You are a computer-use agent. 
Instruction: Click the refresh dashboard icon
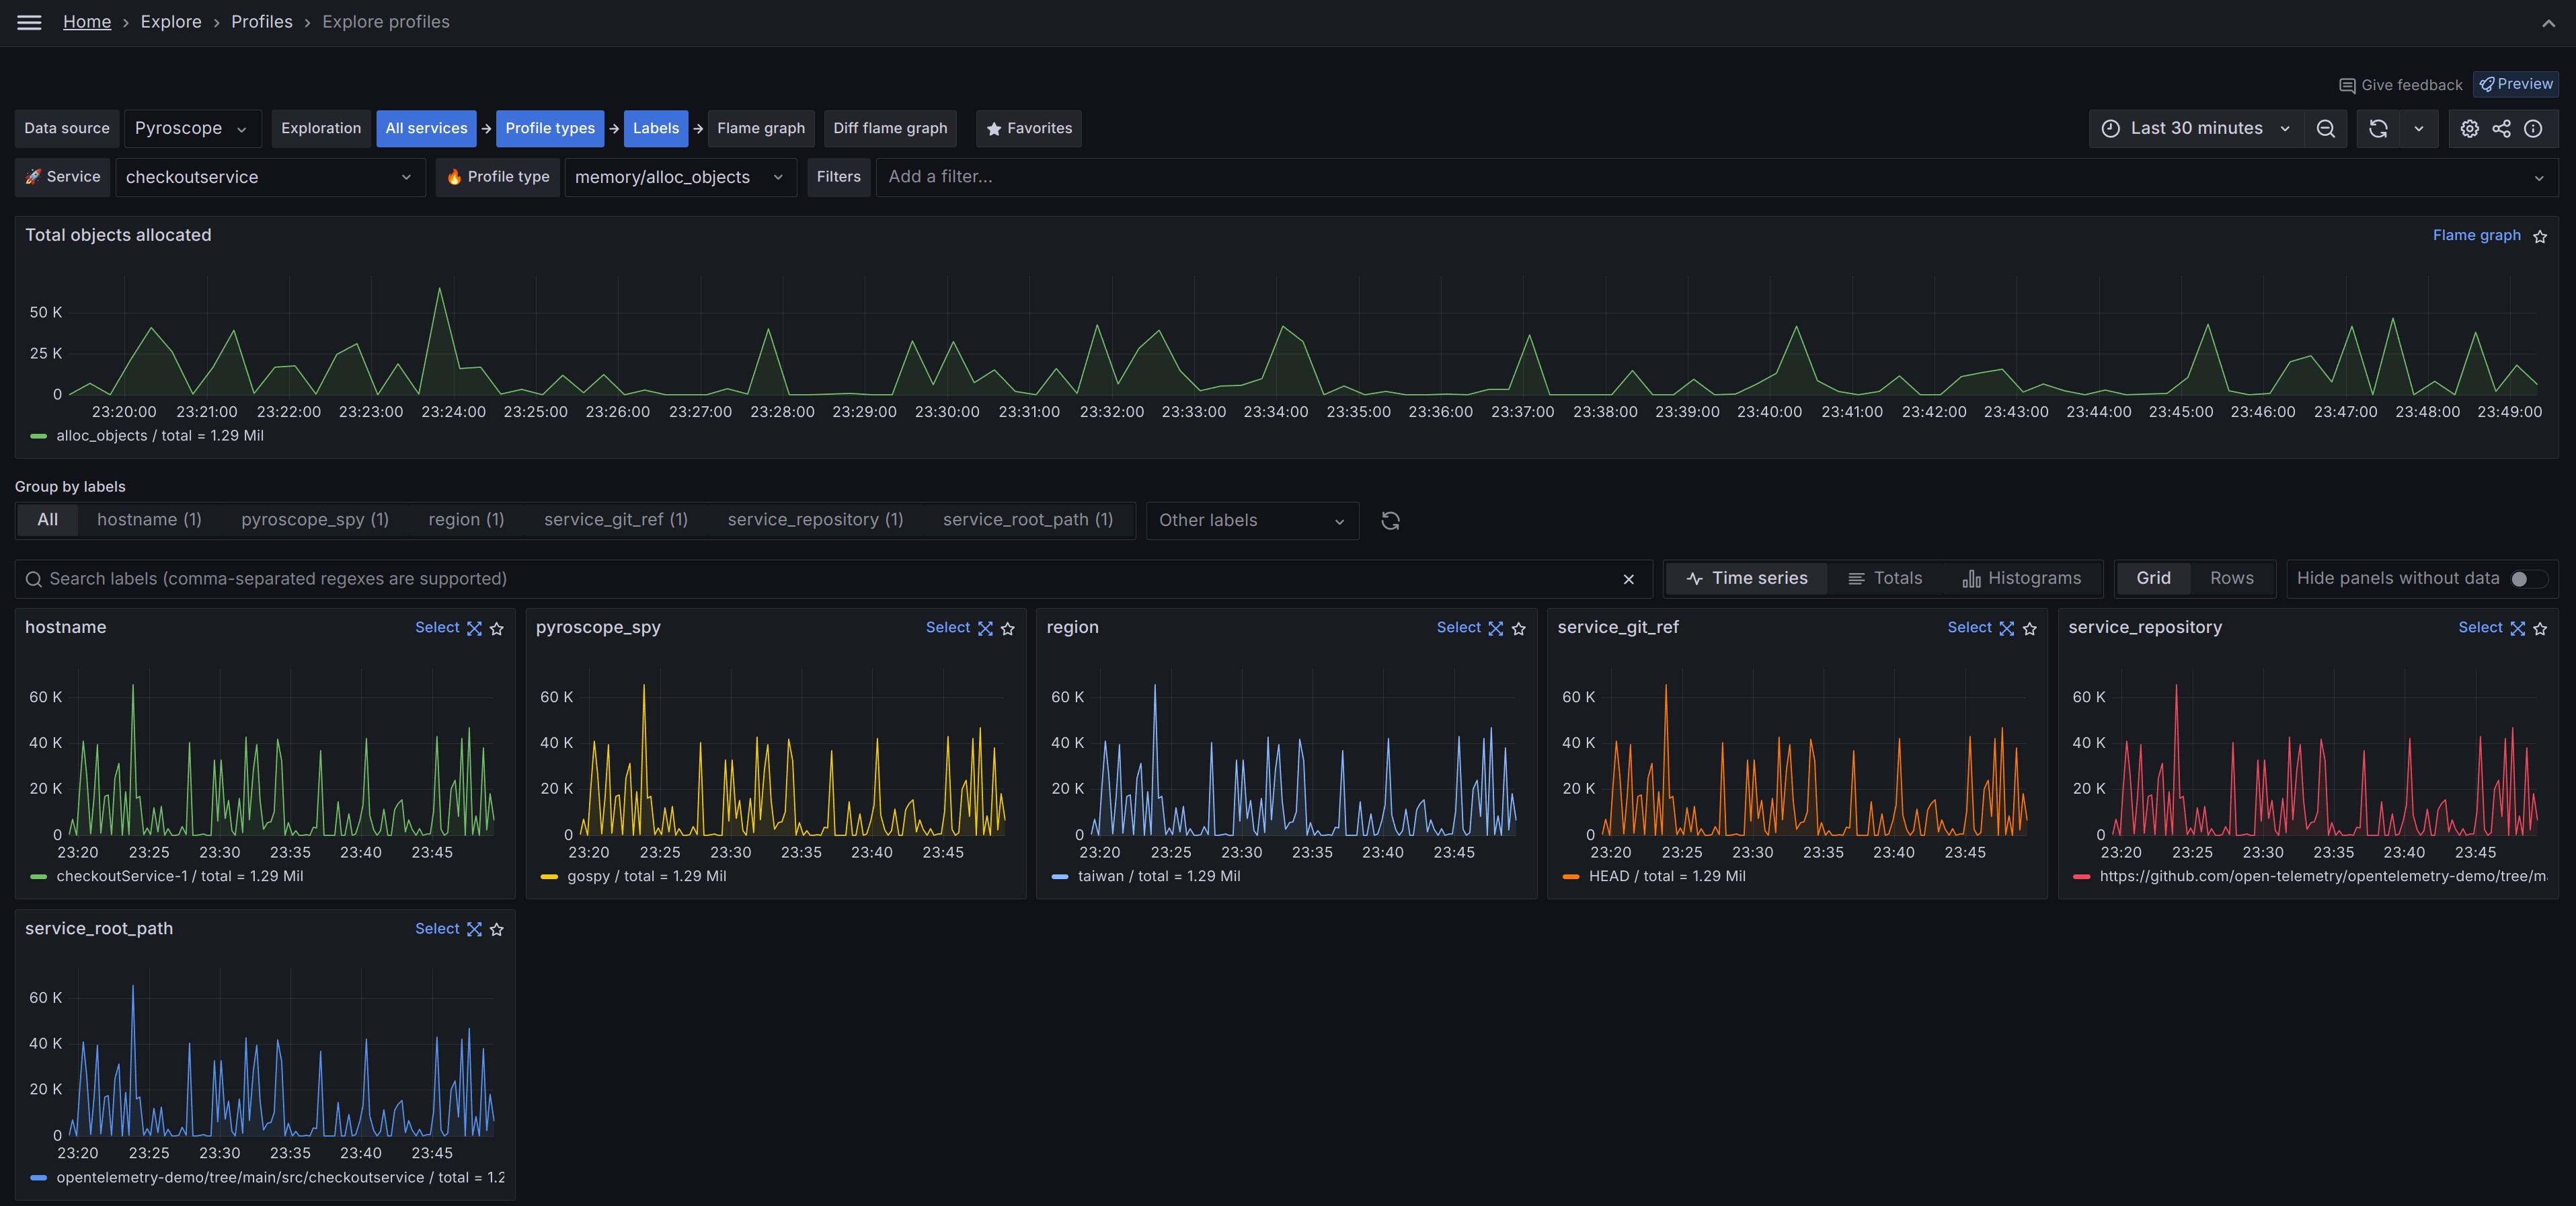click(2378, 129)
